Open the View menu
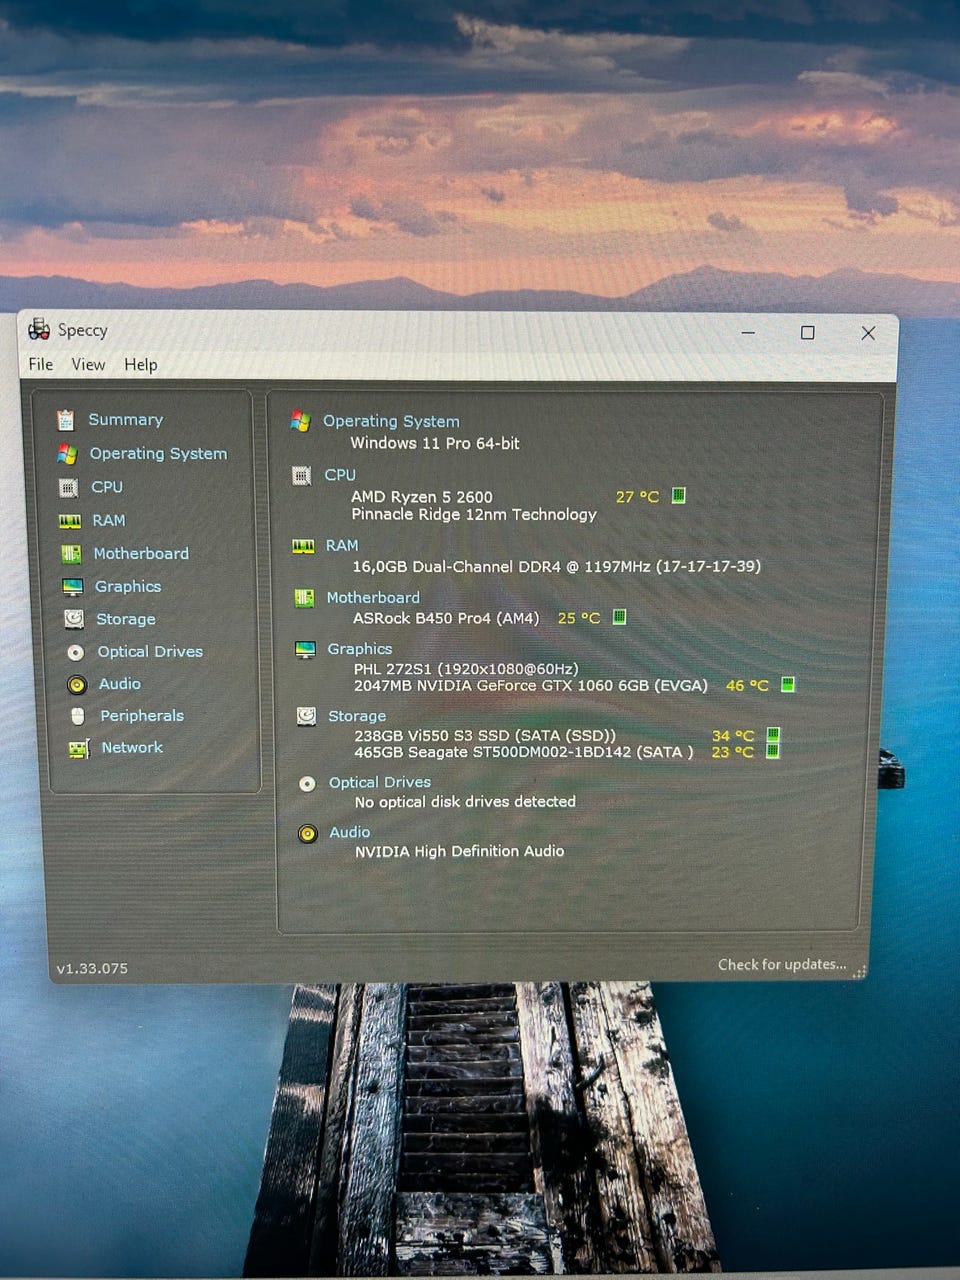960x1280 pixels. coord(88,364)
